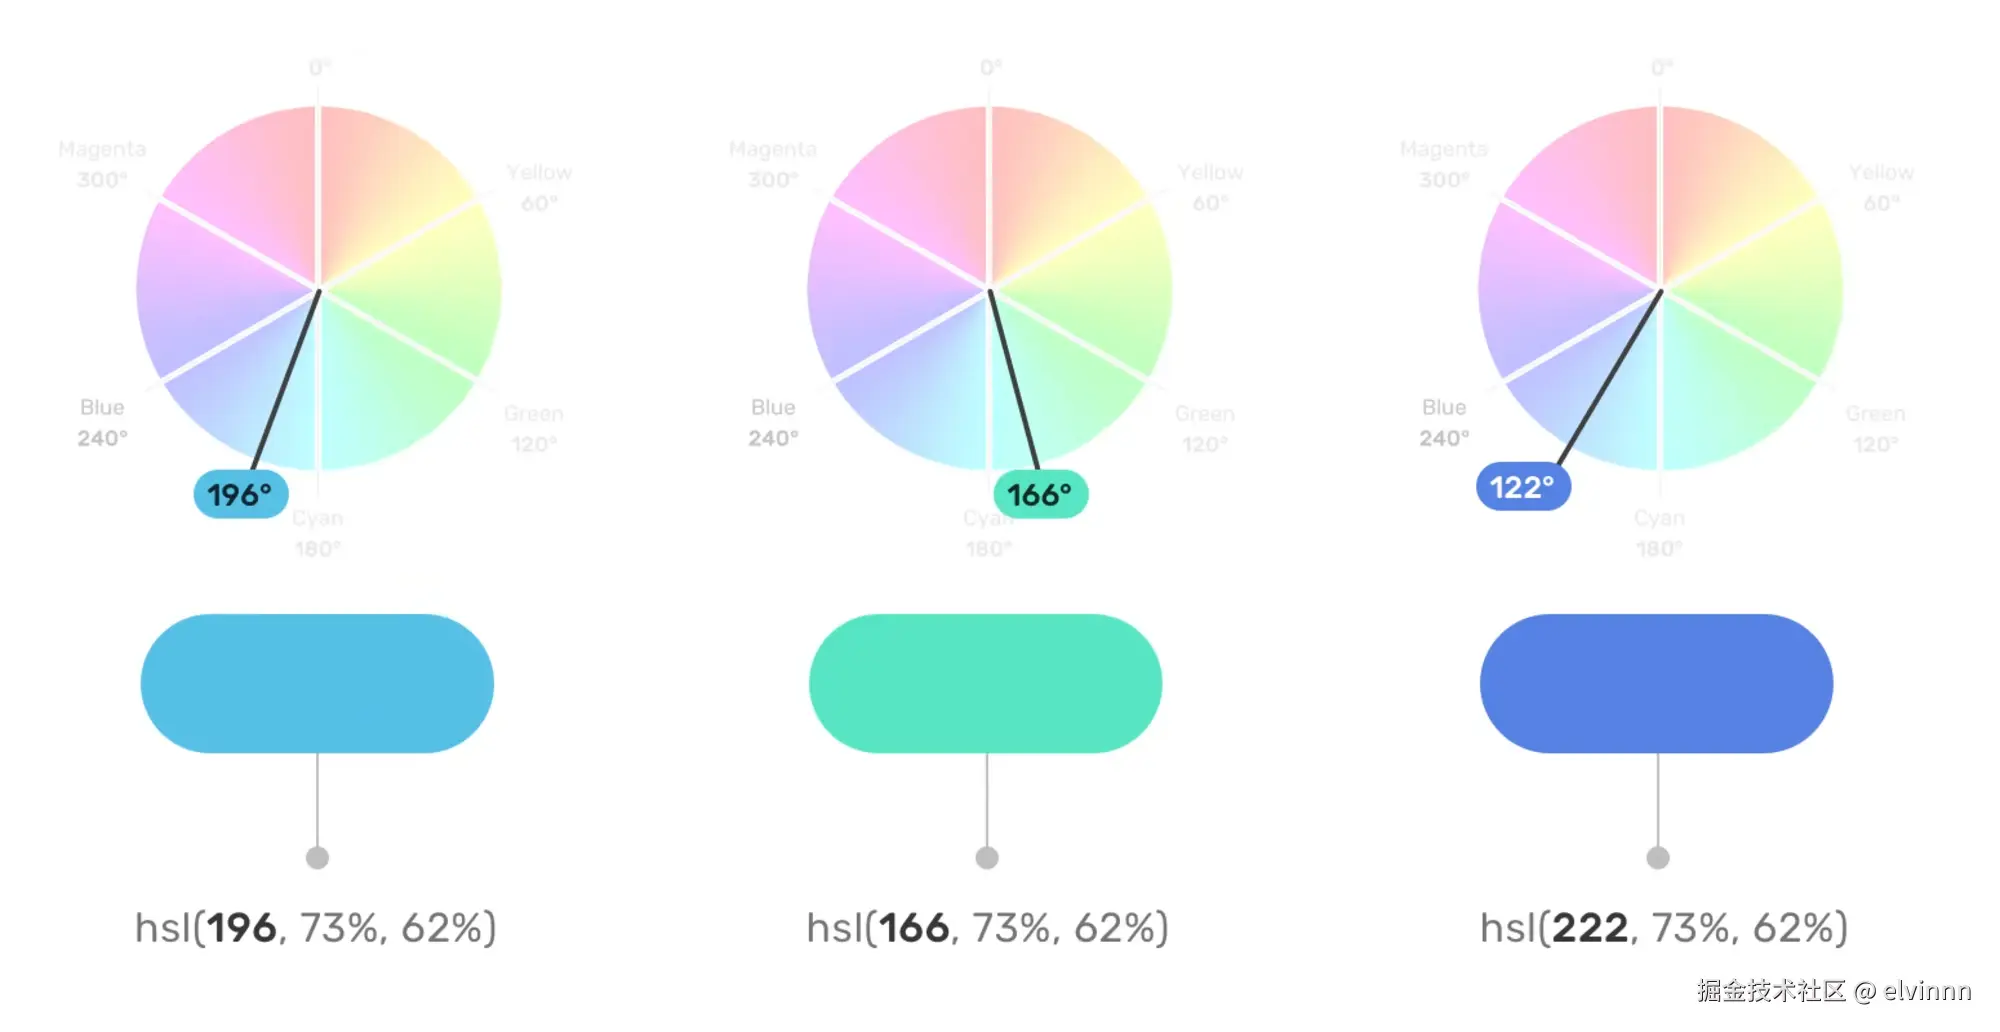
Task: Click Magenta 300° label on first wheel
Action: (x=102, y=164)
